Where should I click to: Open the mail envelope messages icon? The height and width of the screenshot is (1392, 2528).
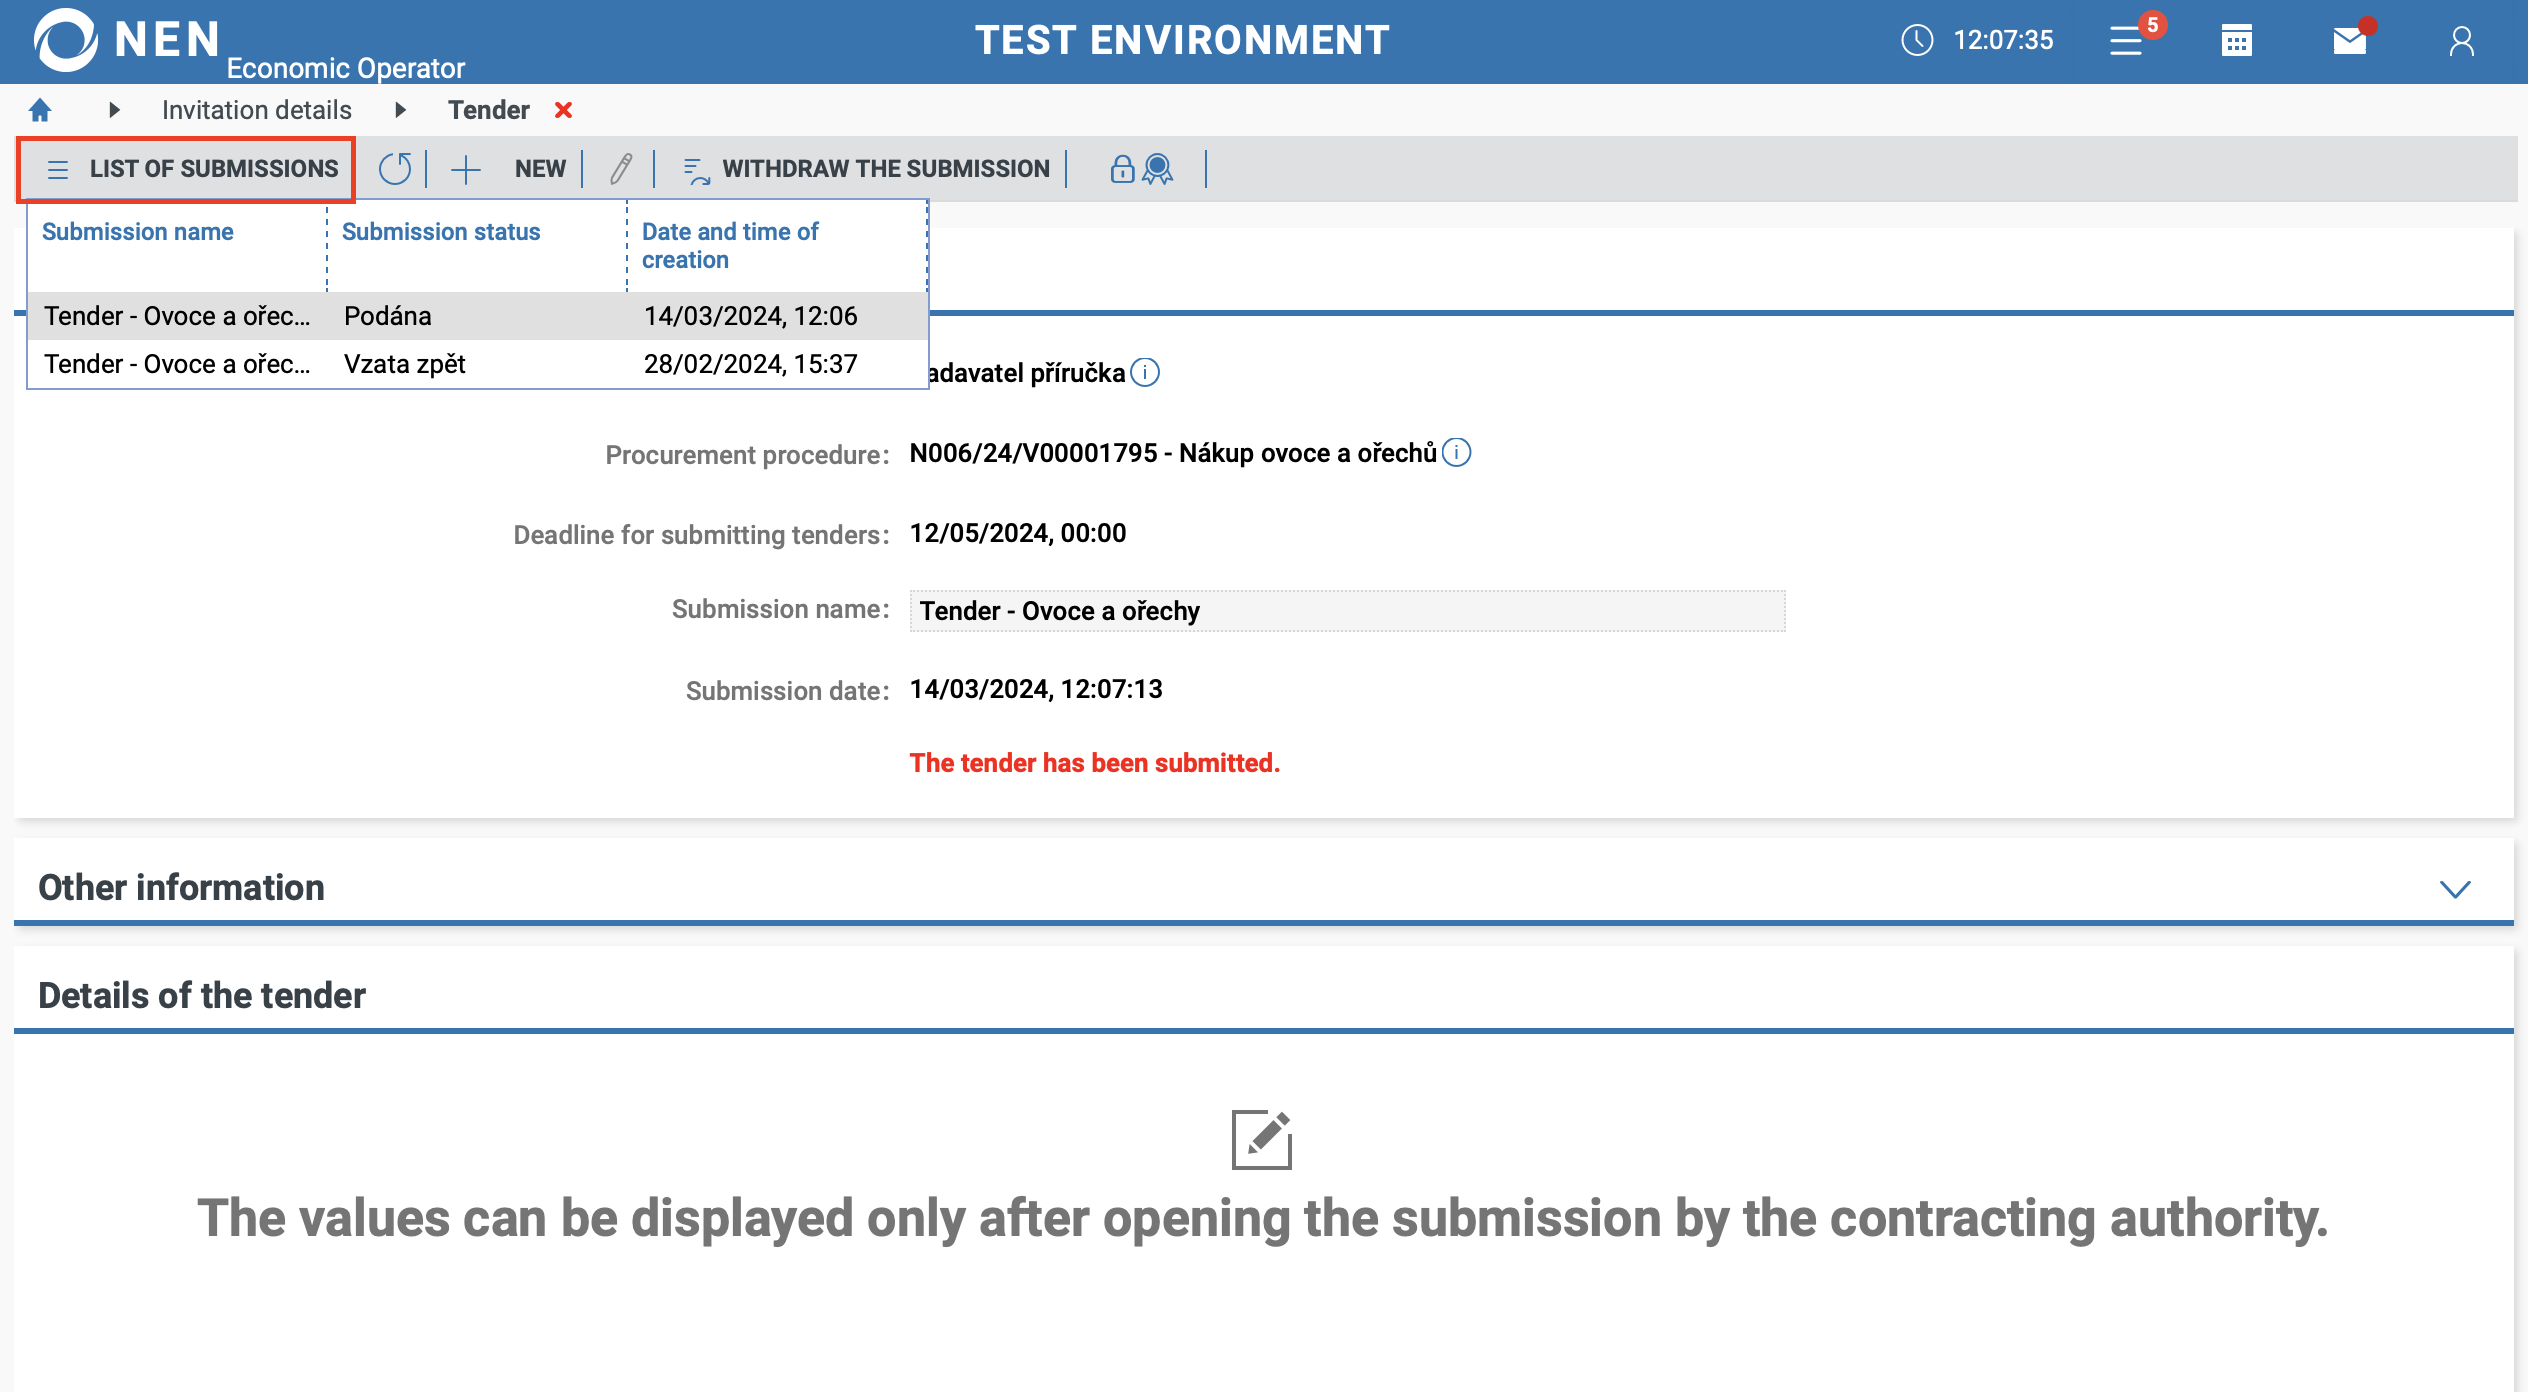2349,41
